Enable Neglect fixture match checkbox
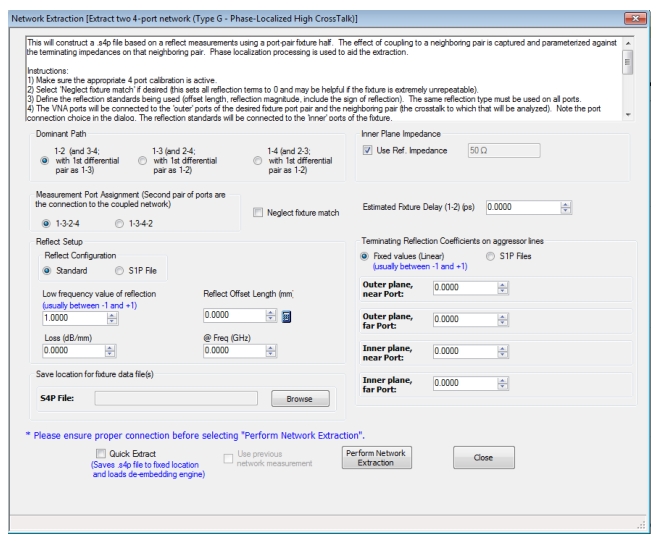The width and height of the screenshot is (659, 542). coord(258,212)
